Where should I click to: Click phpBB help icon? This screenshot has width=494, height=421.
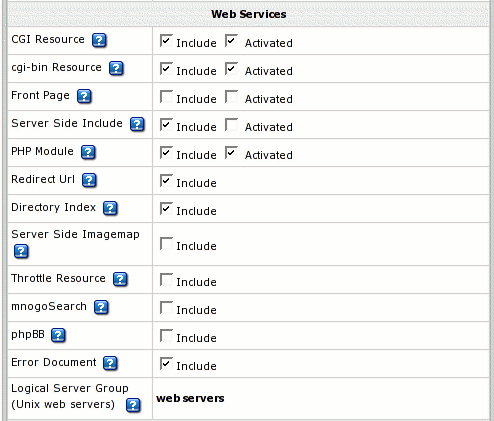pos(58,335)
